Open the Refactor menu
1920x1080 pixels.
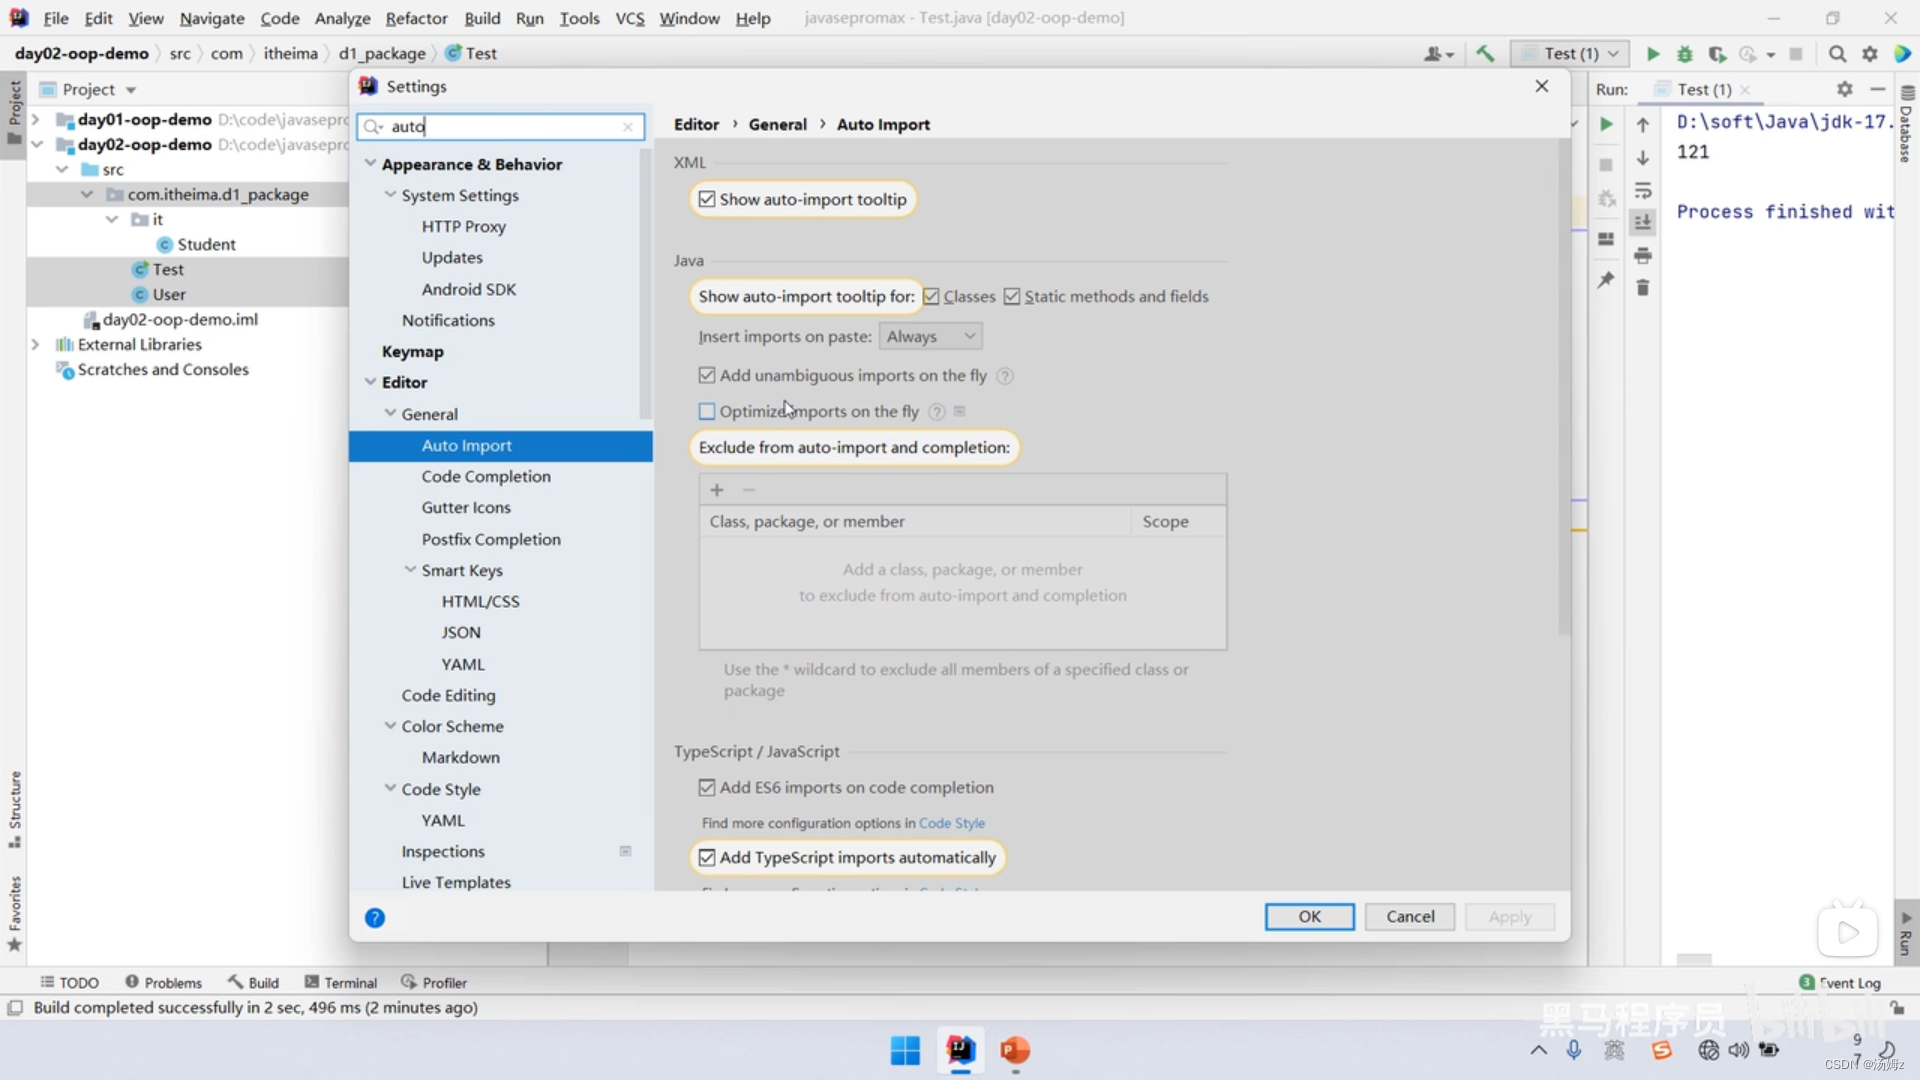pyautogui.click(x=416, y=18)
